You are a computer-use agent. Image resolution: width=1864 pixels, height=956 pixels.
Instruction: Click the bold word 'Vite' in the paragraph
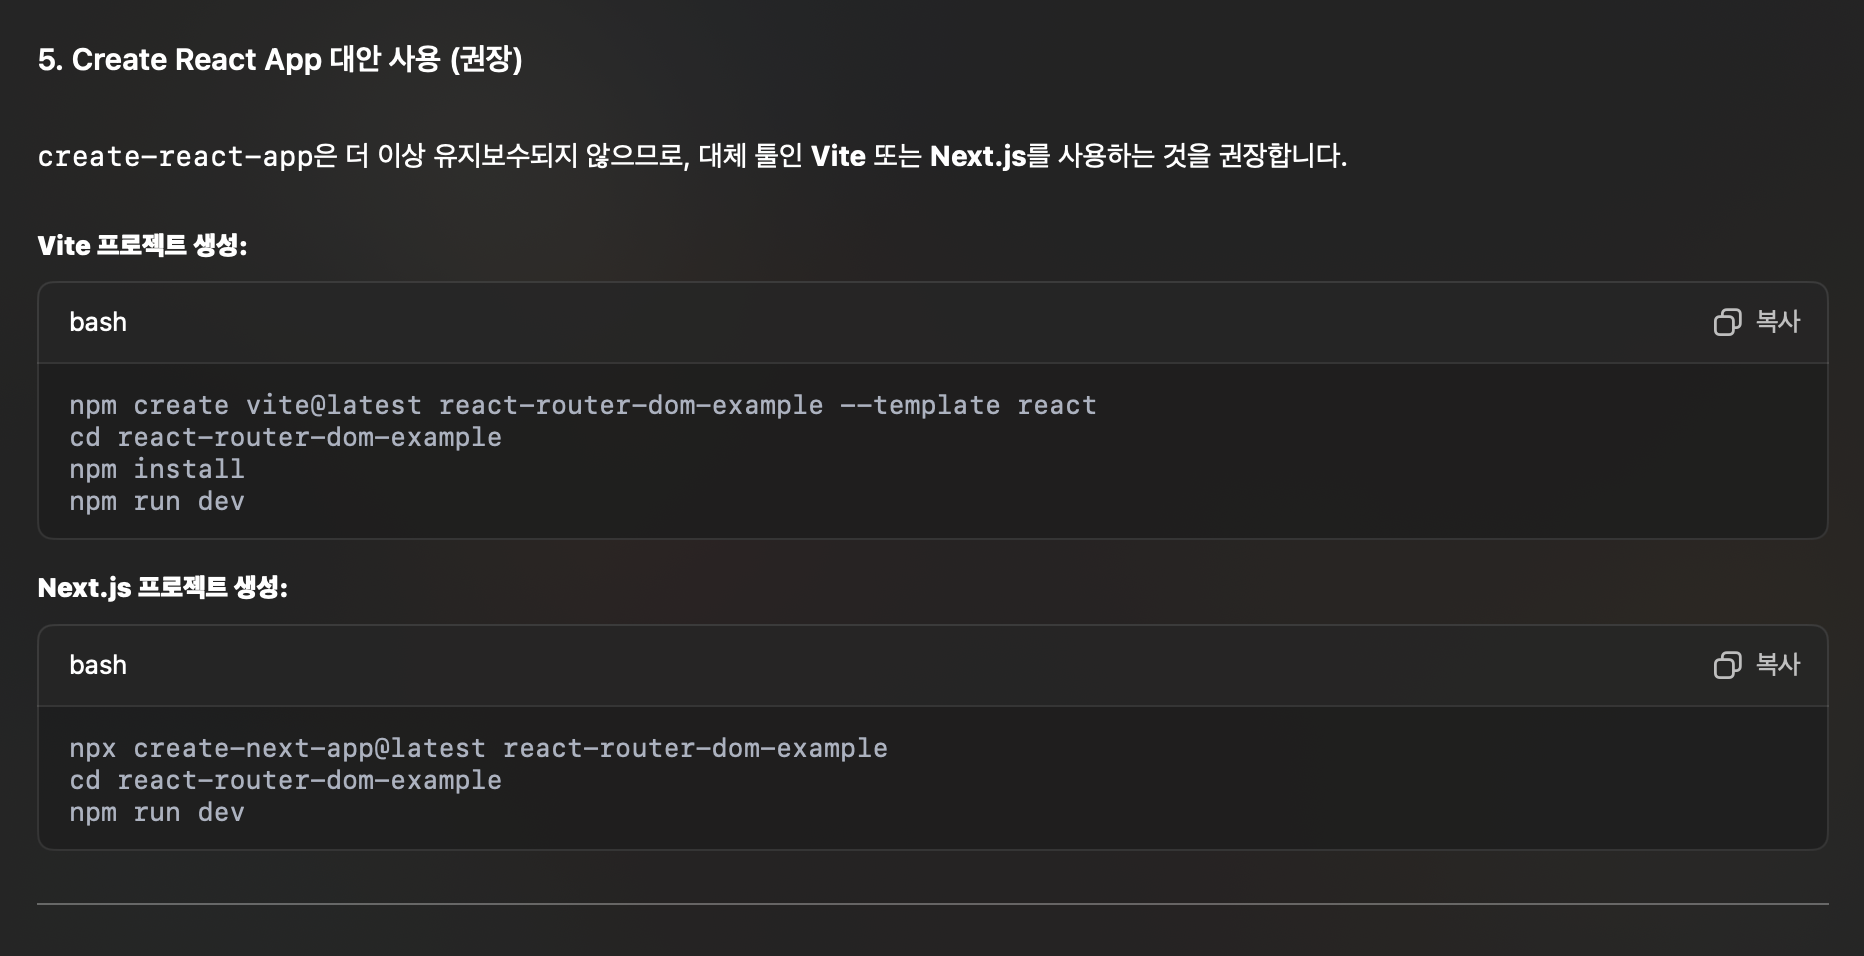point(838,156)
